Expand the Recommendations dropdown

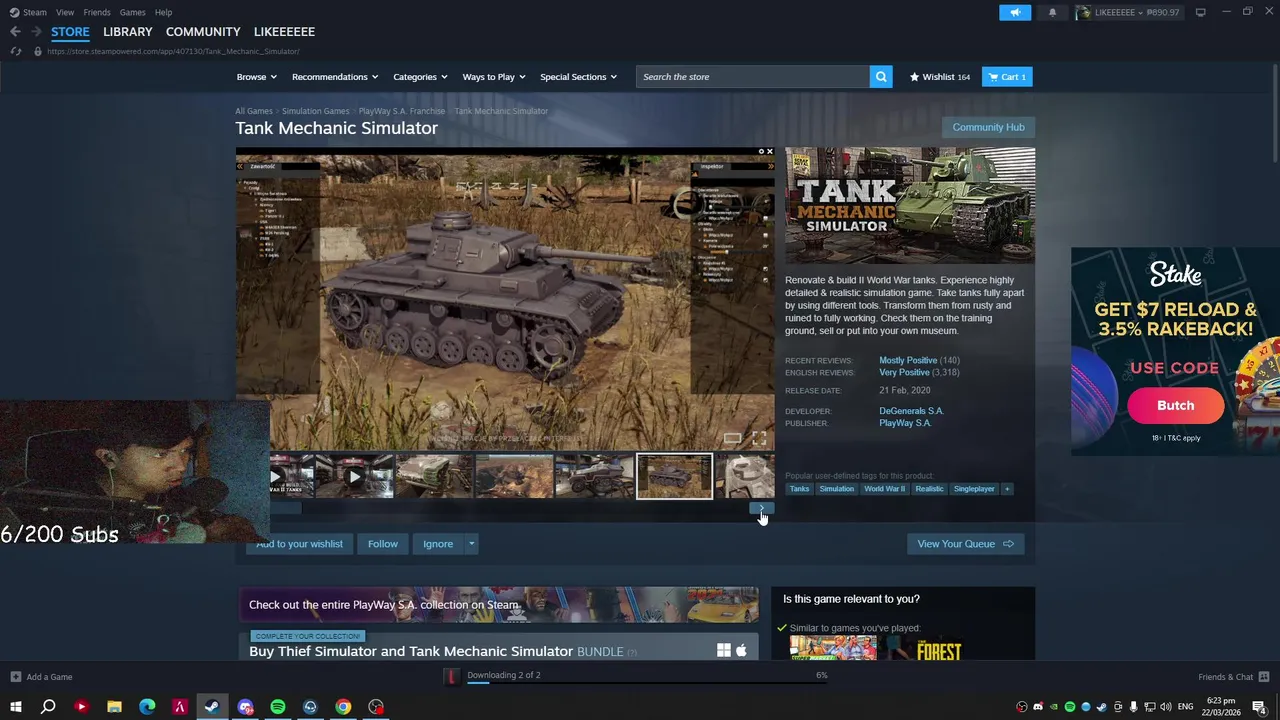tap(335, 77)
